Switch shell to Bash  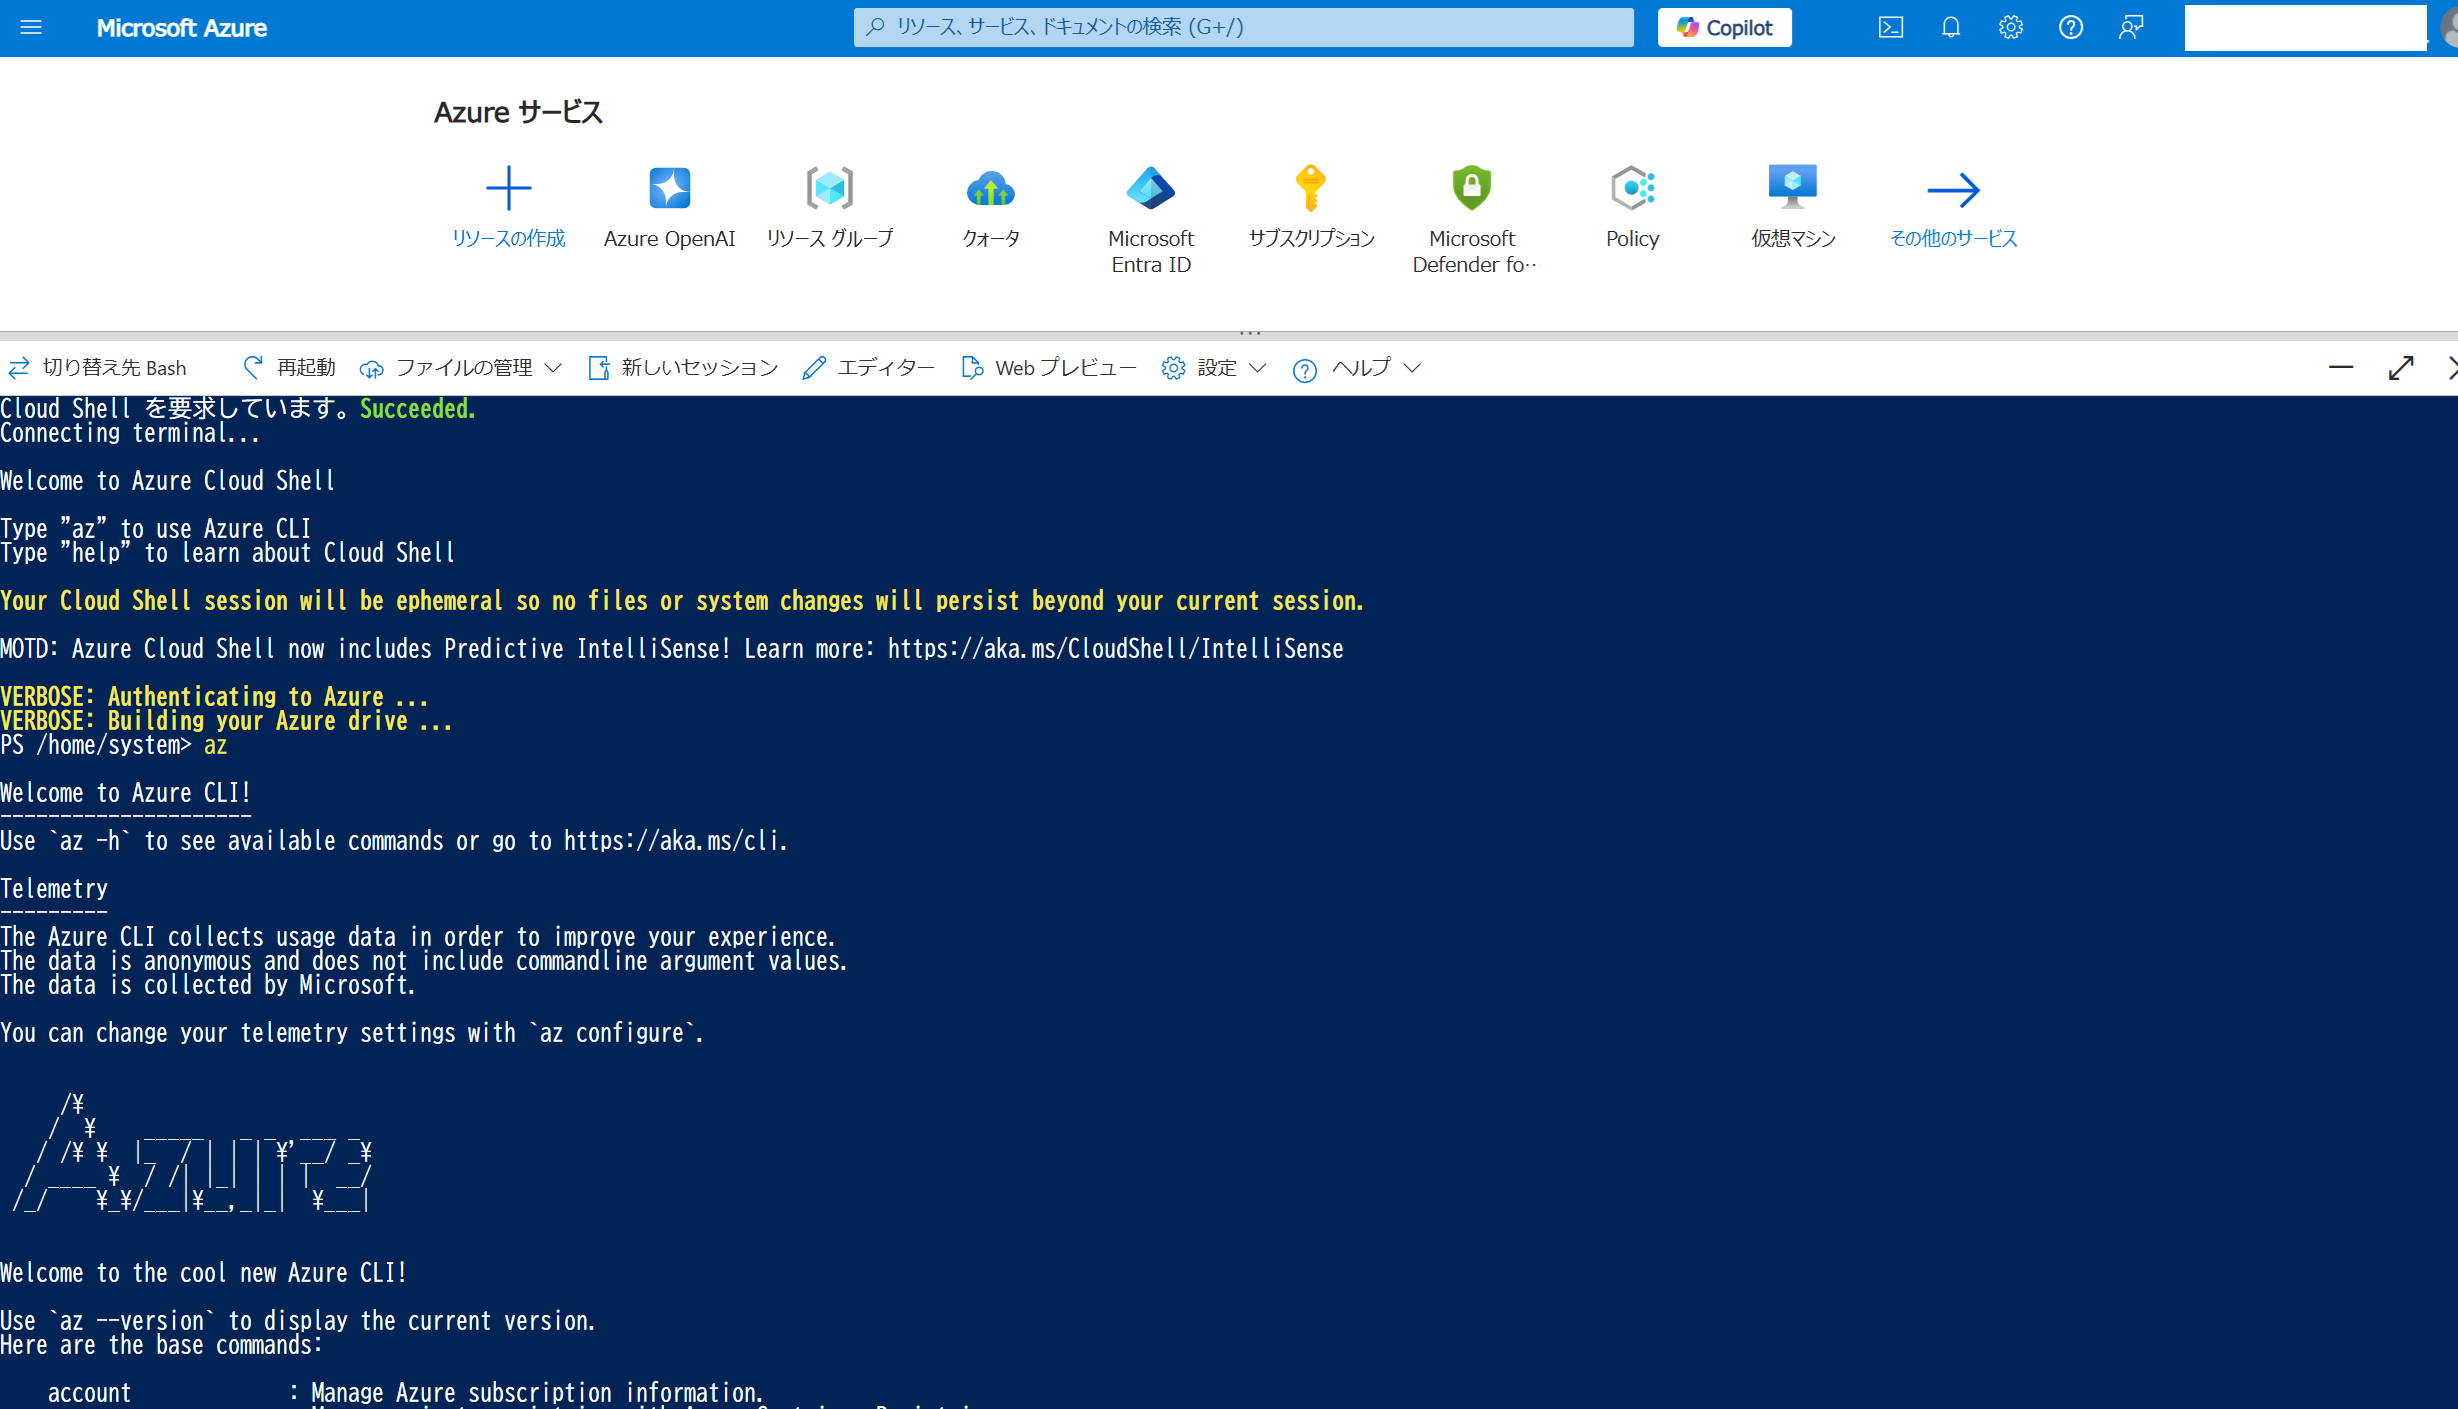coord(97,368)
